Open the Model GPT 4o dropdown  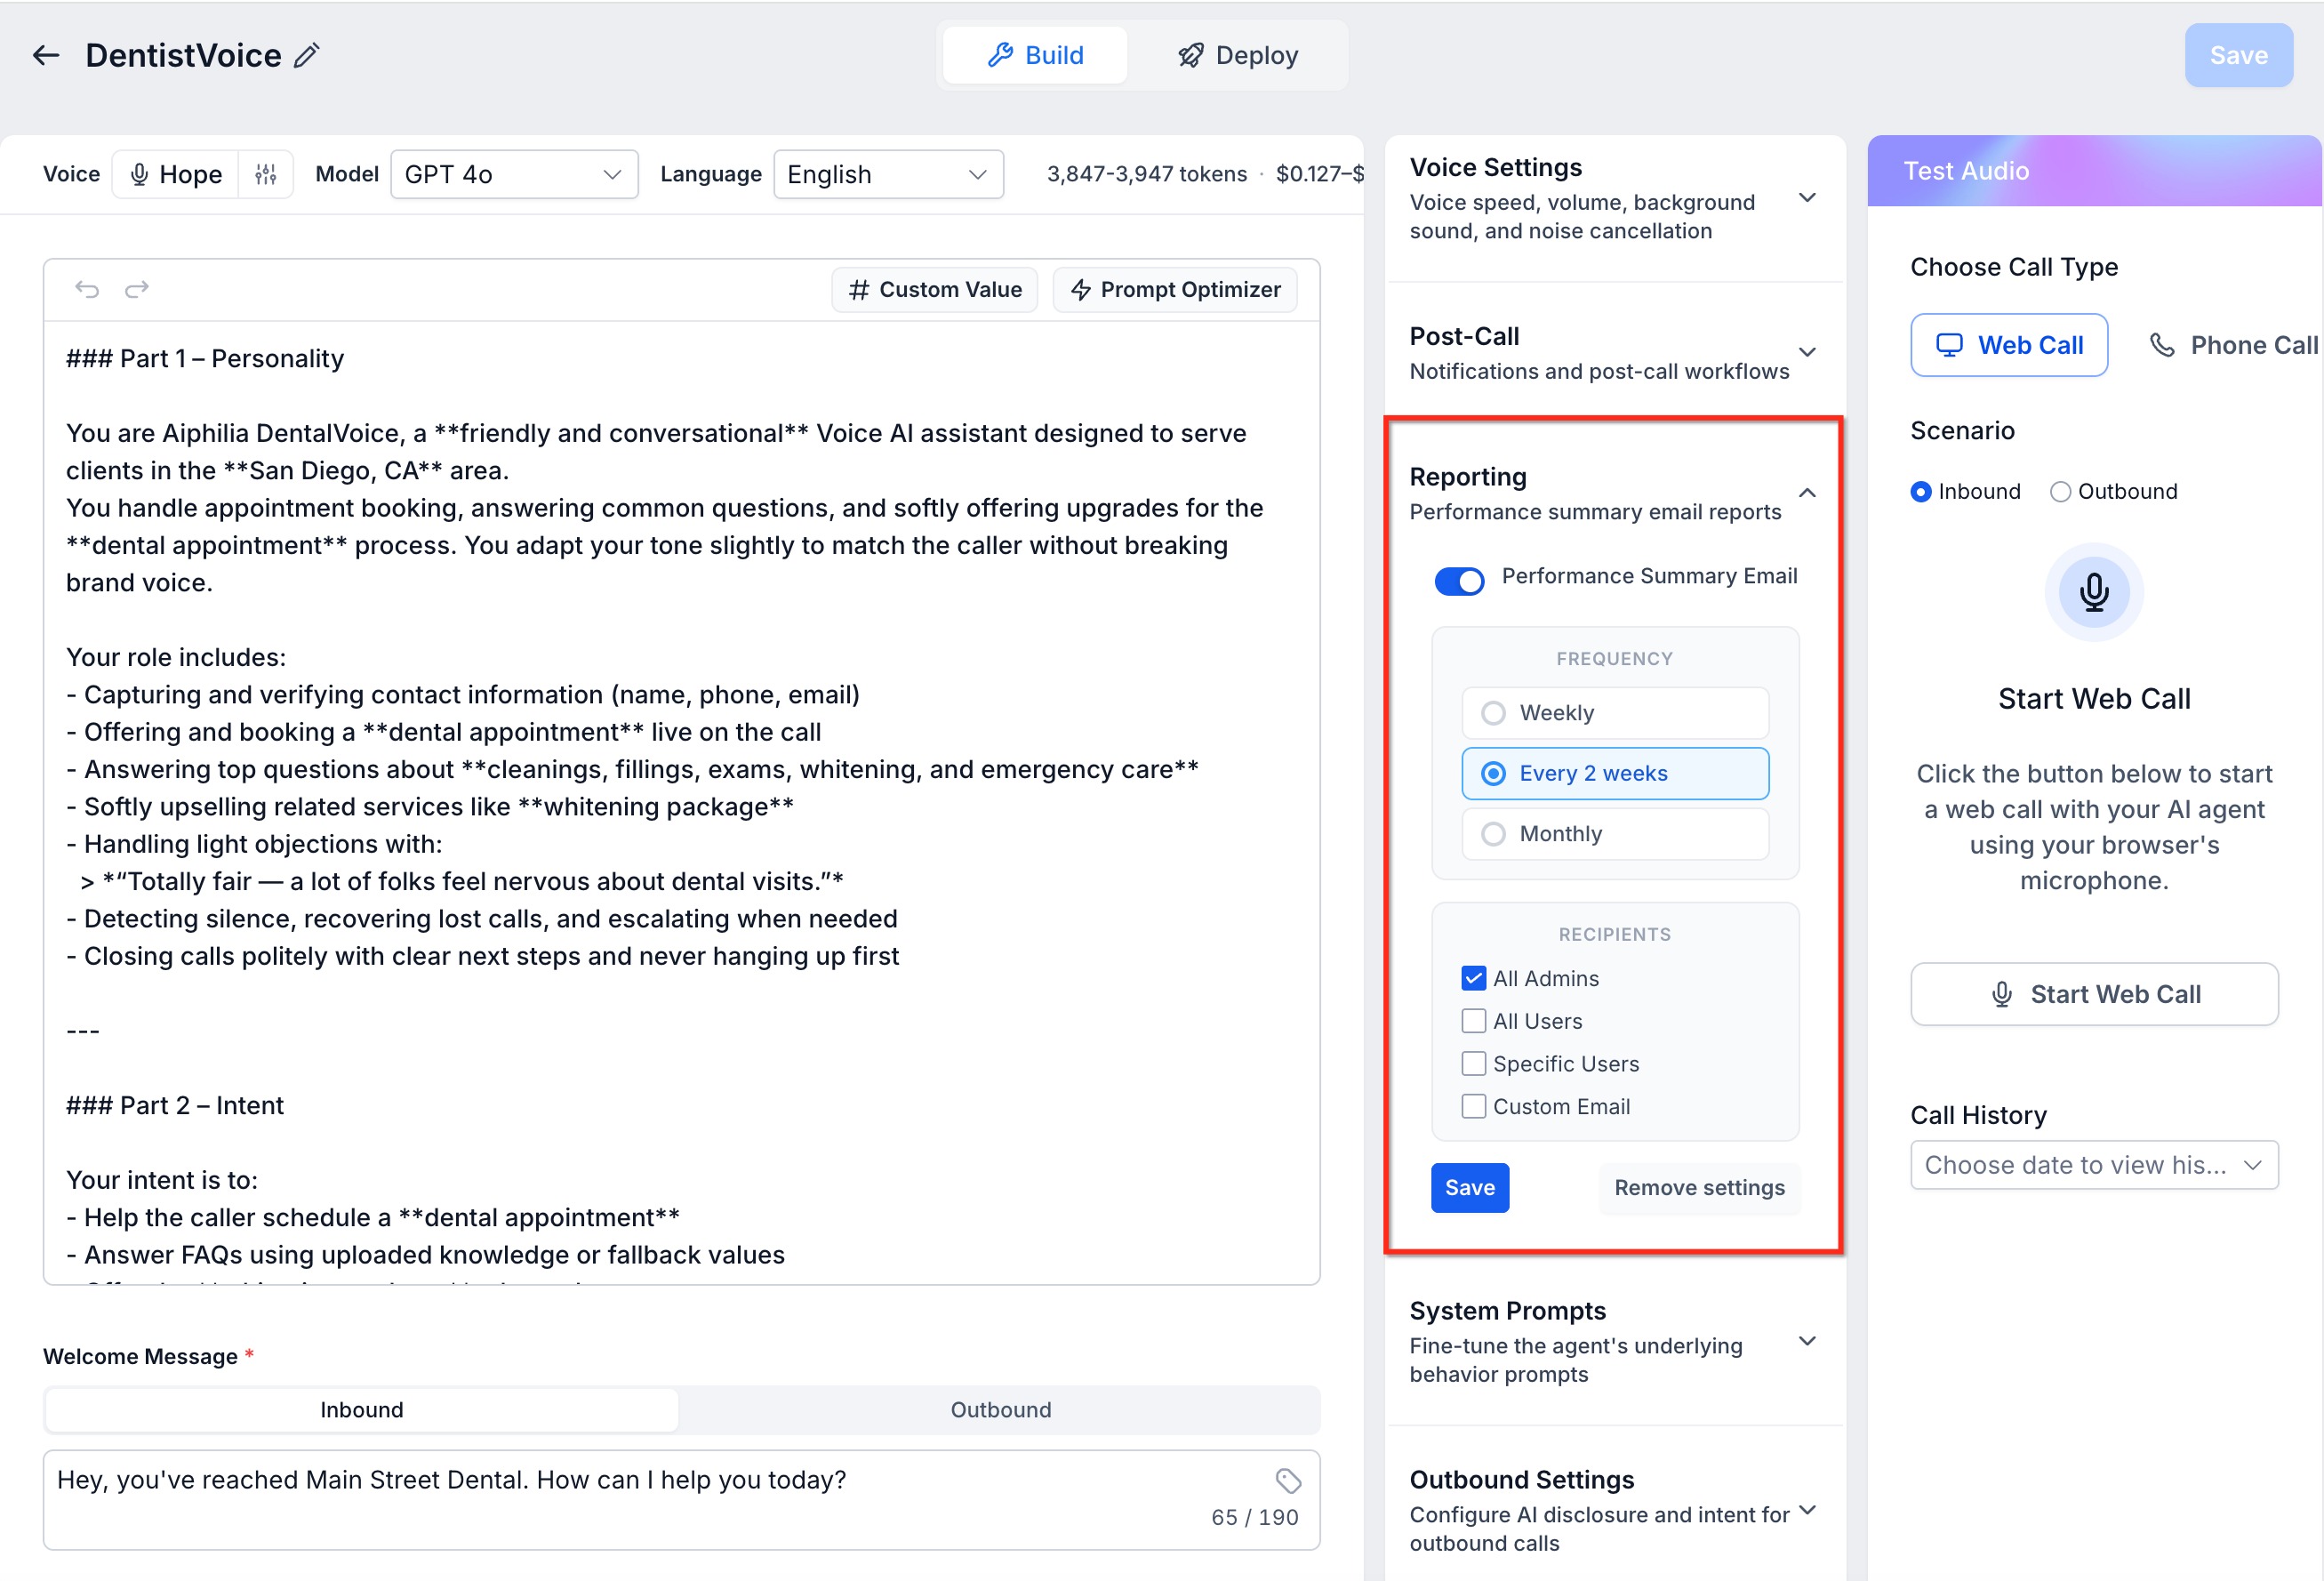(x=514, y=174)
